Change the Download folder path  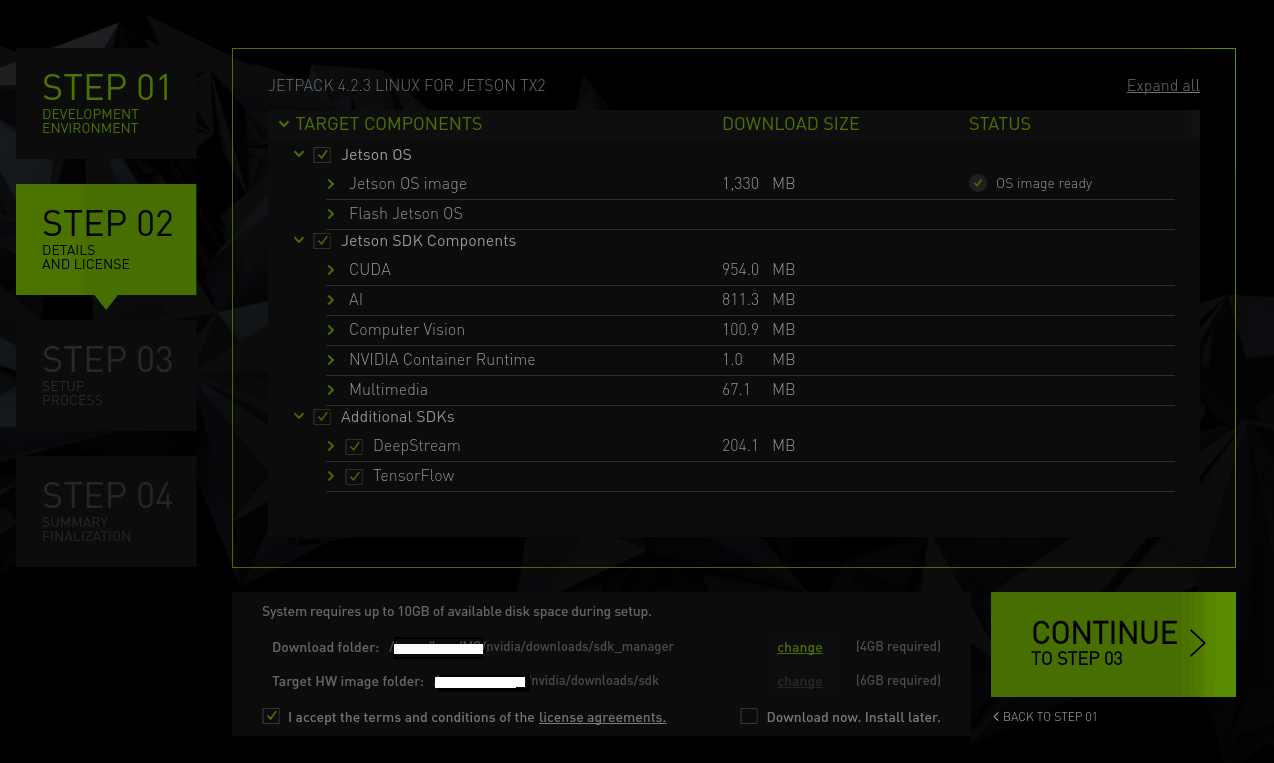pos(800,647)
